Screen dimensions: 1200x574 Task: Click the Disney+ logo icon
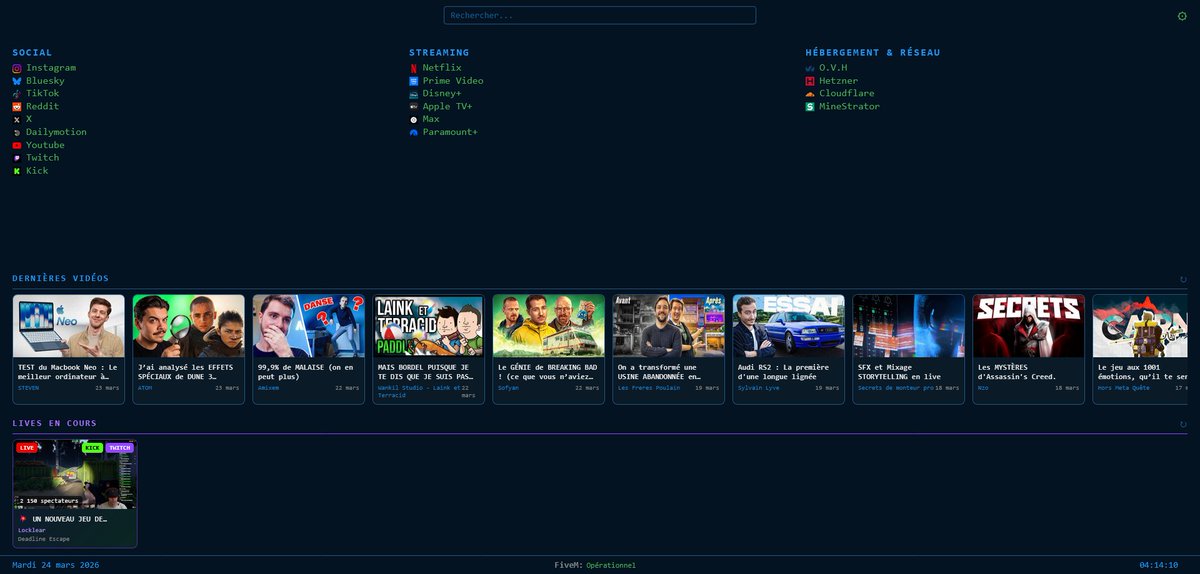414,94
